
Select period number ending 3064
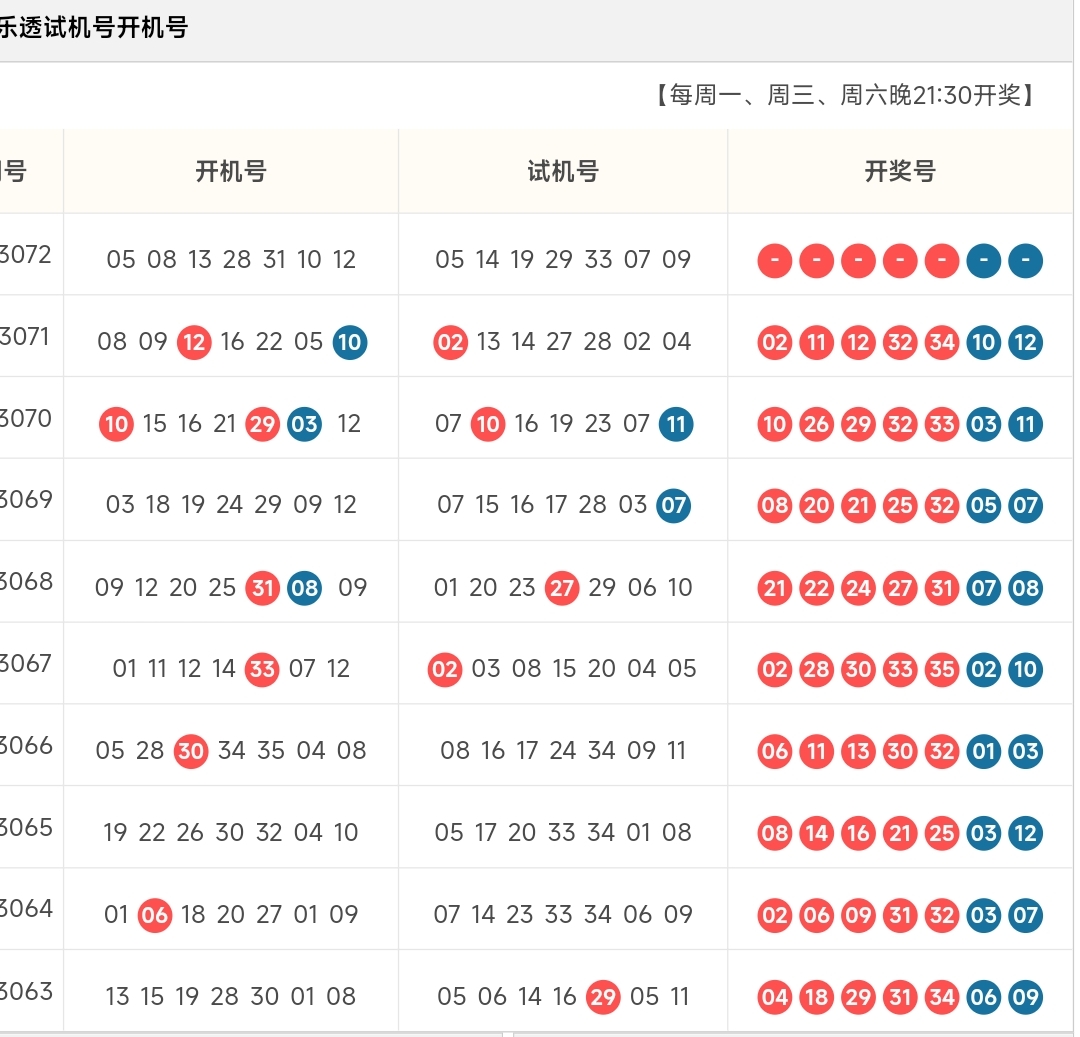coord(26,909)
